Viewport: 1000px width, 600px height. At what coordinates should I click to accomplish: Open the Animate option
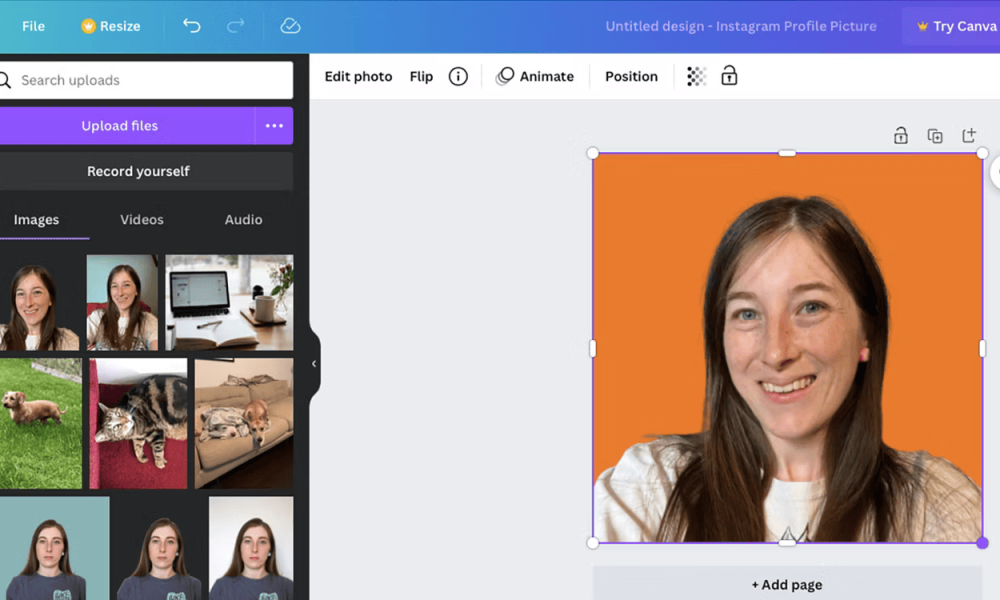click(x=534, y=77)
